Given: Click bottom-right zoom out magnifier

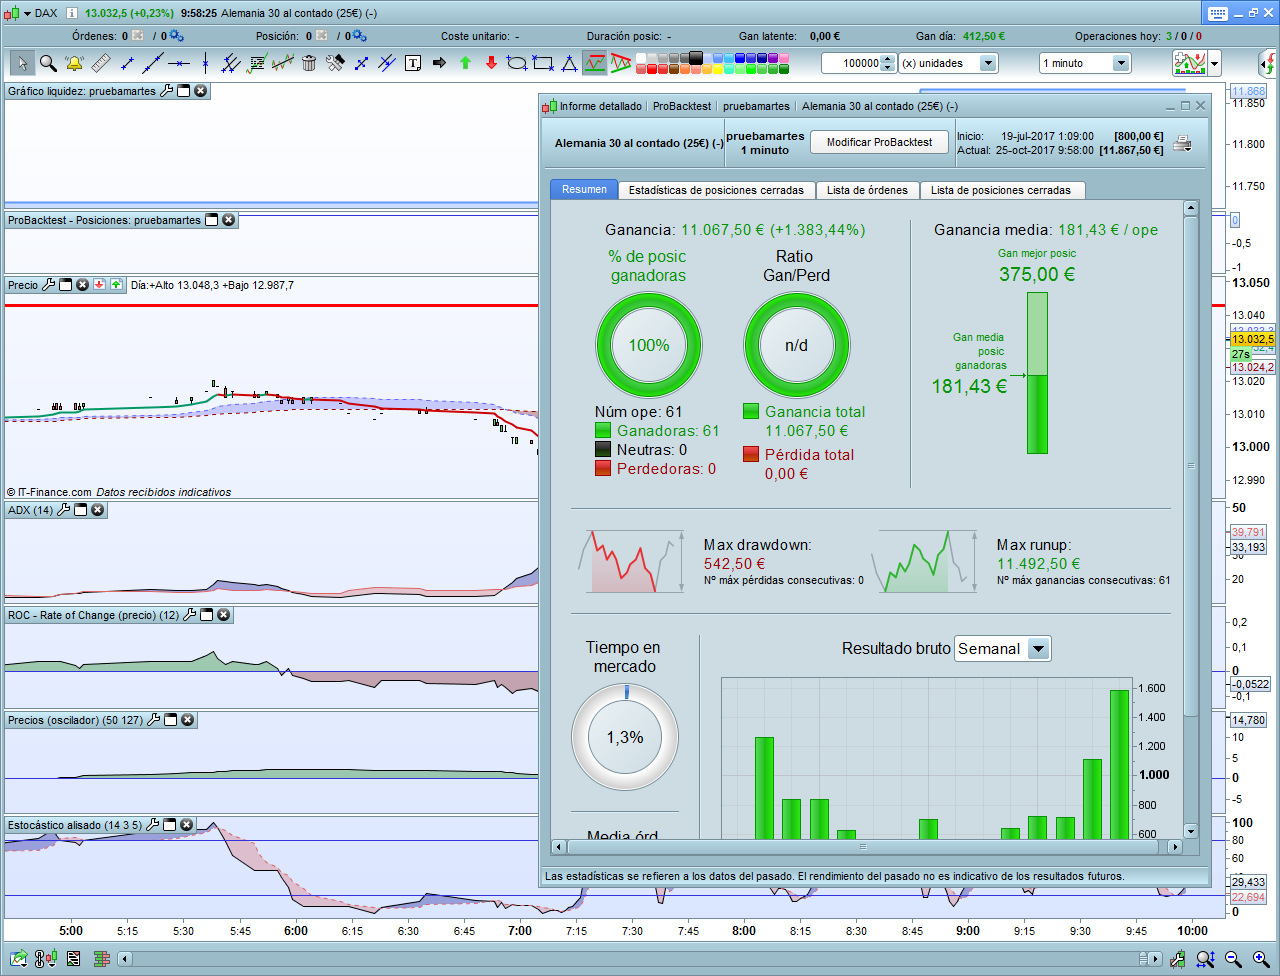Looking at the screenshot, I should point(1233,959).
